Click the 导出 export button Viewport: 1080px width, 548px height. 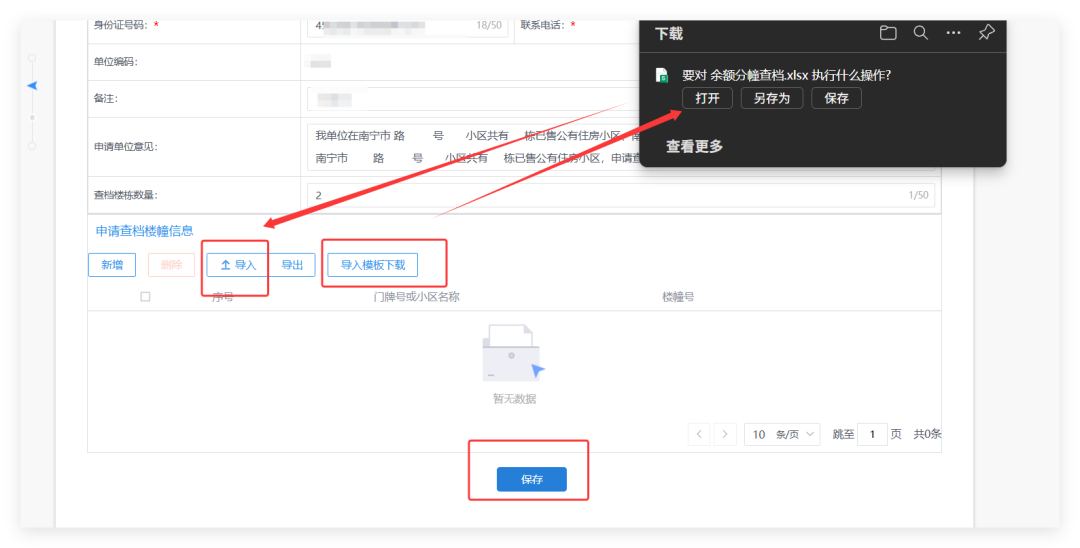pyautogui.click(x=292, y=265)
